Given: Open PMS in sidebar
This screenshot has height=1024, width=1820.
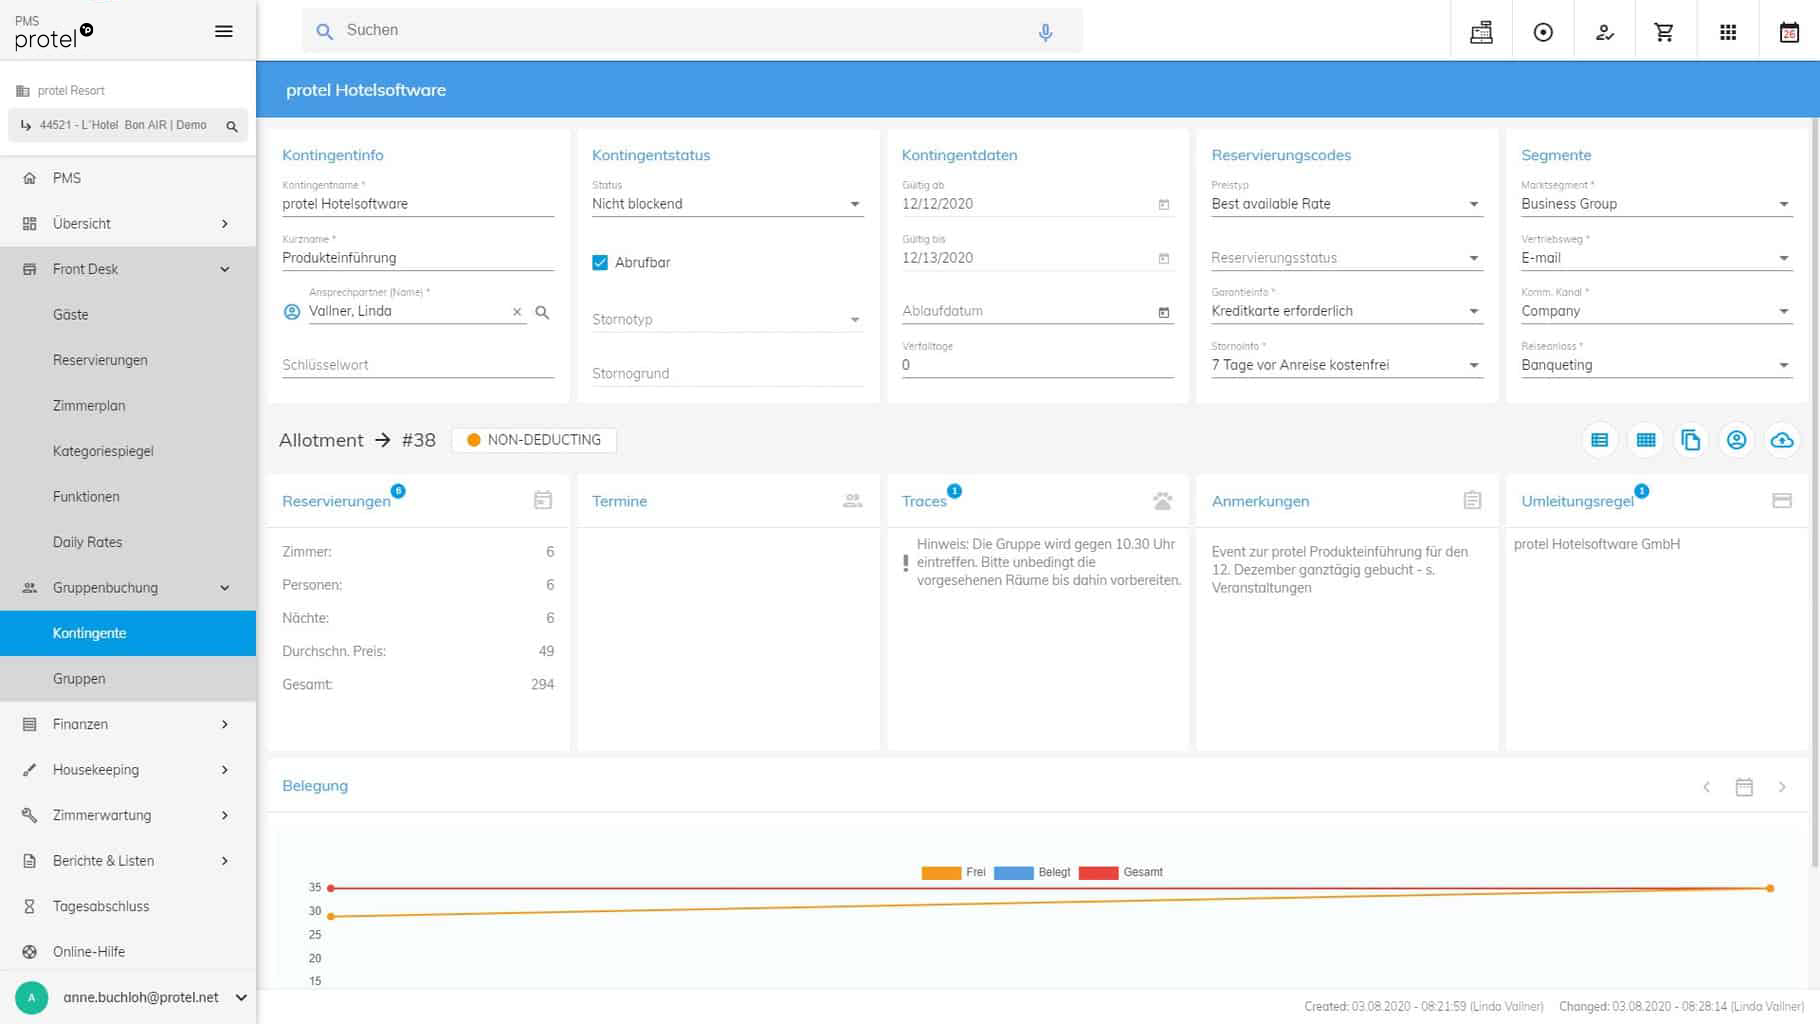Looking at the screenshot, I should coord(128,178).
